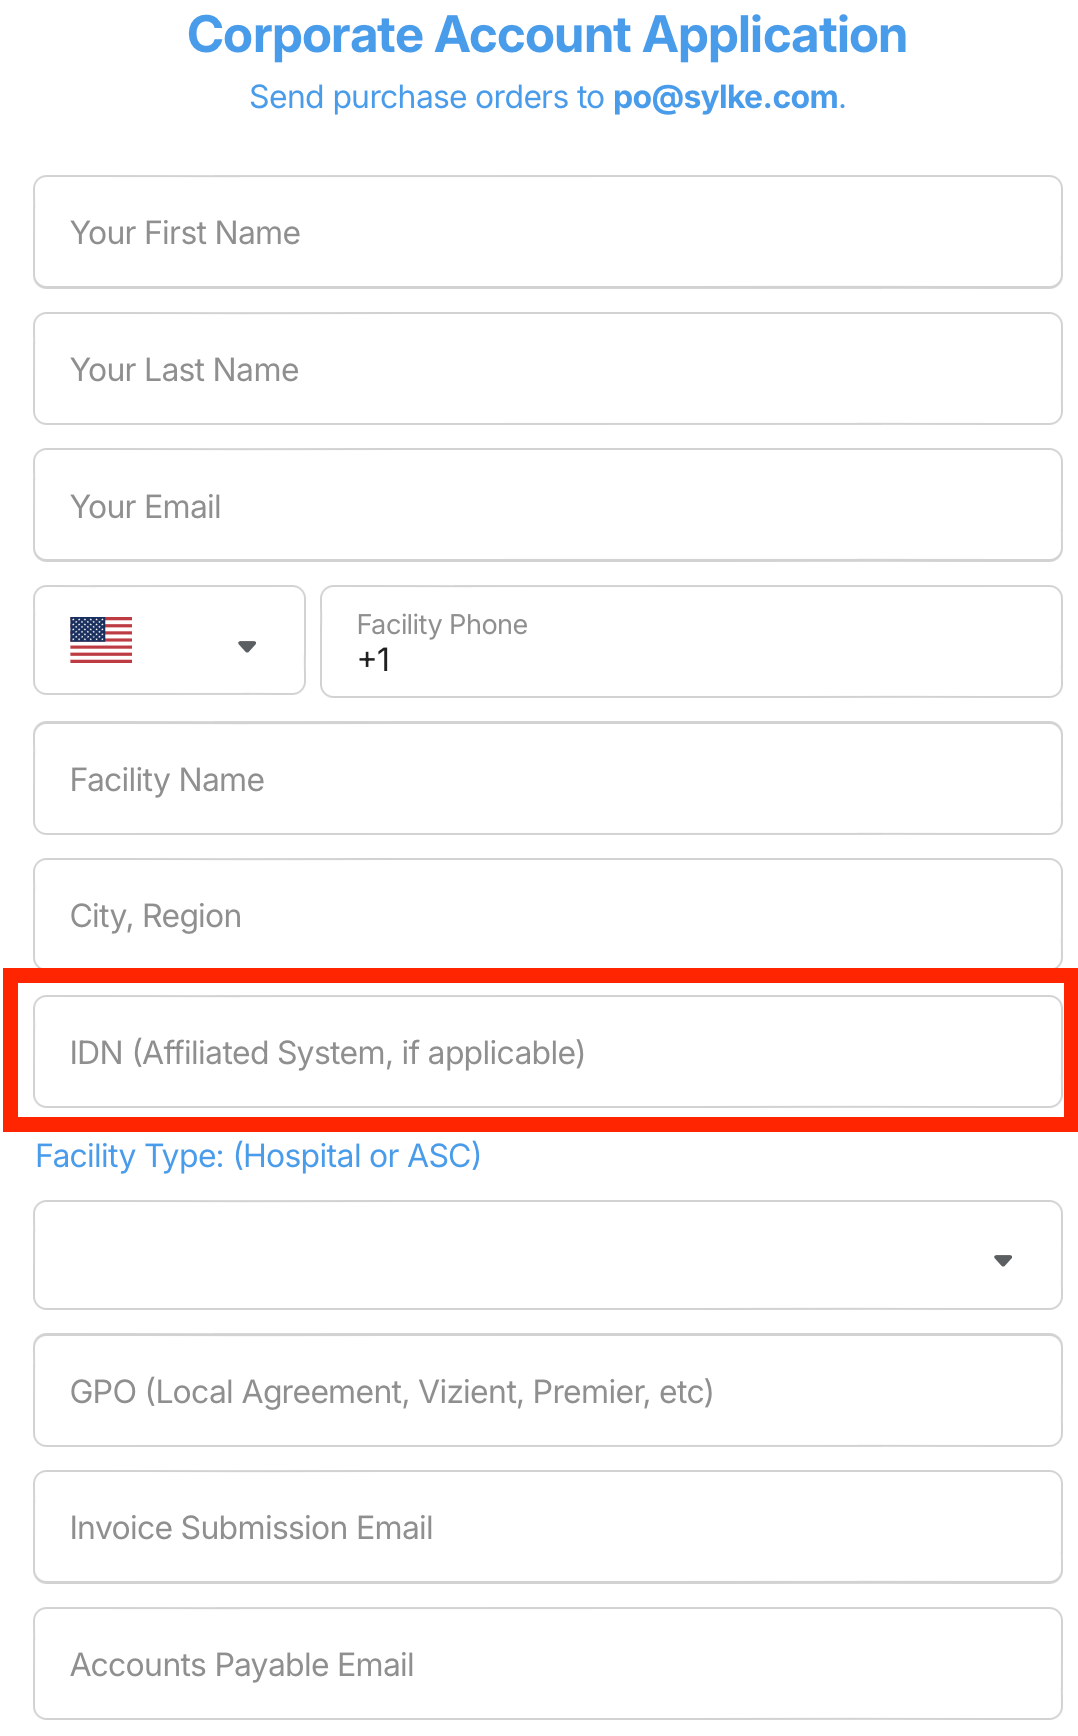The height and width of the screenshot is (1736, 1078).
Task: Focus the IDN Affiliated System field
Action: tap(548, 1051)
